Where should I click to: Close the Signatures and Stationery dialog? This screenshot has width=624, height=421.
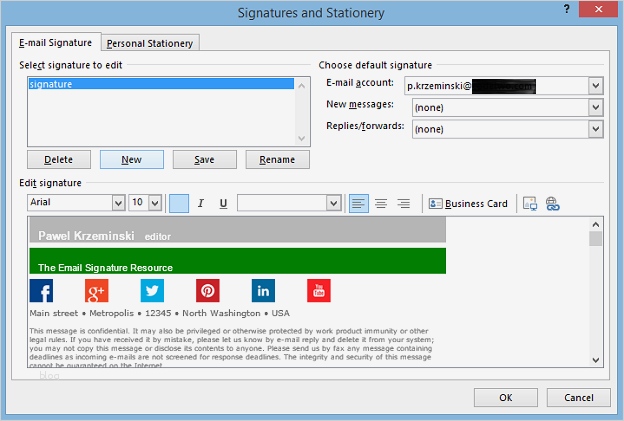[x=598, y=9]
